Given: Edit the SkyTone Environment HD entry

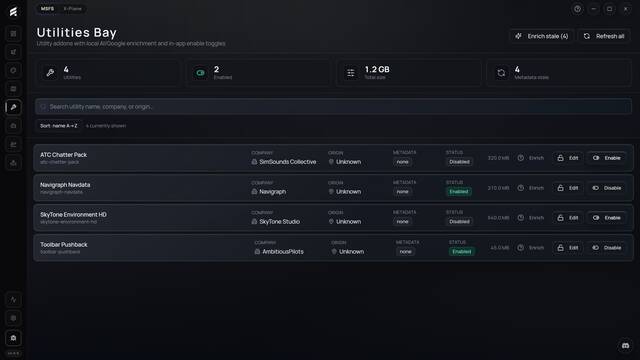Looking at the screenshot, I should pos(568,218).
